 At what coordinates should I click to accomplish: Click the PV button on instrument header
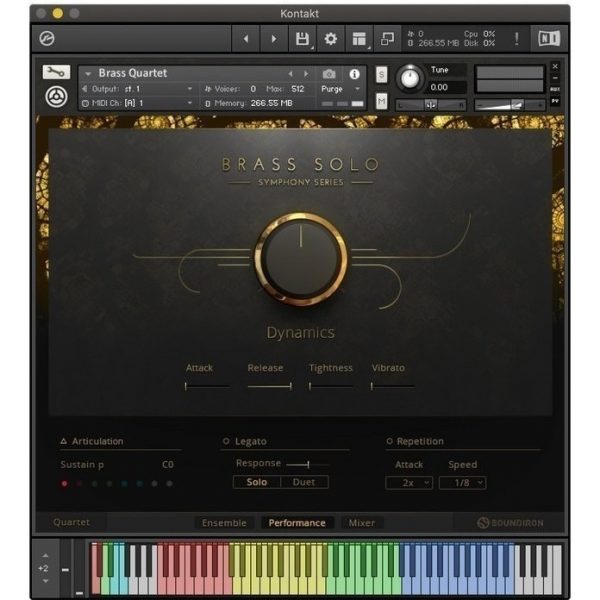(x=555, y=101)
